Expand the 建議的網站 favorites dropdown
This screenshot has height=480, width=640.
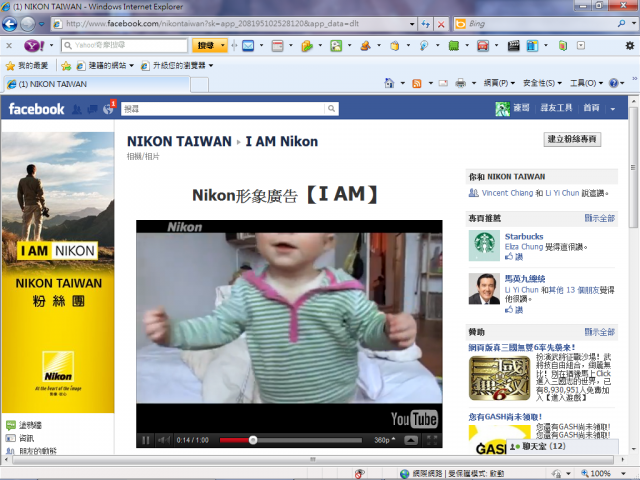tap(131, 66)
